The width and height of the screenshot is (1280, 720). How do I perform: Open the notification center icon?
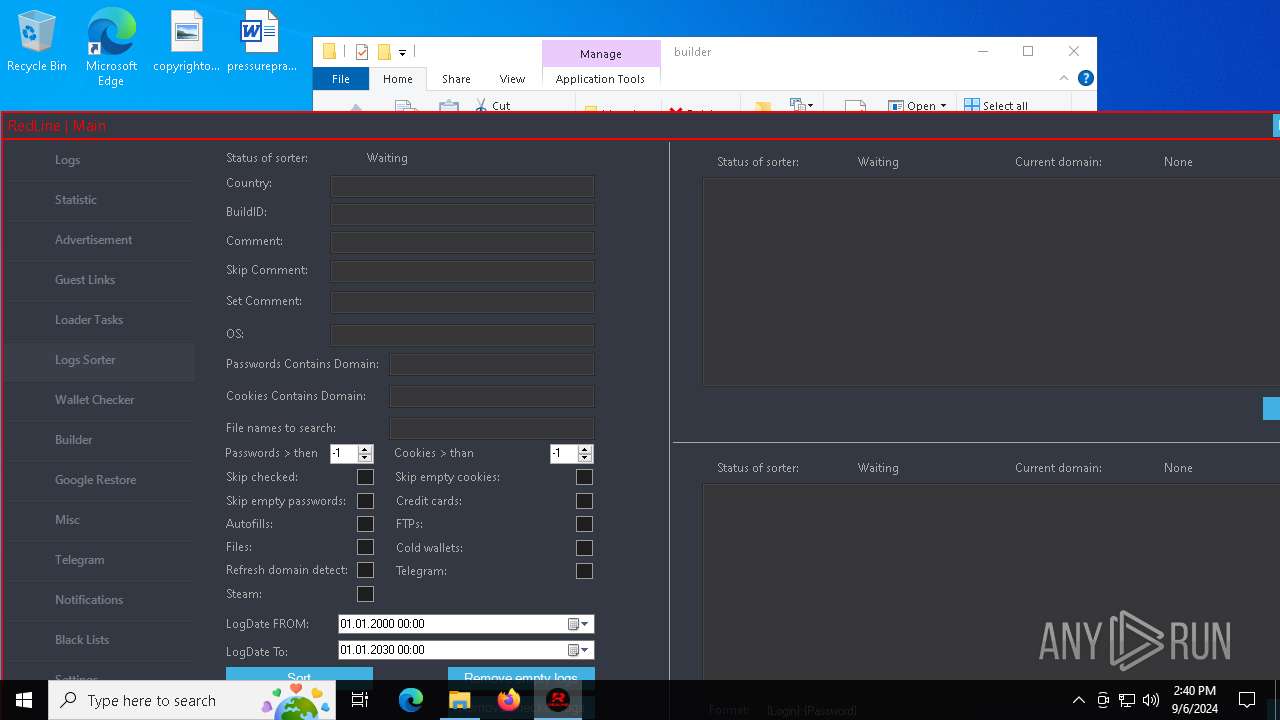(1247, 700)
